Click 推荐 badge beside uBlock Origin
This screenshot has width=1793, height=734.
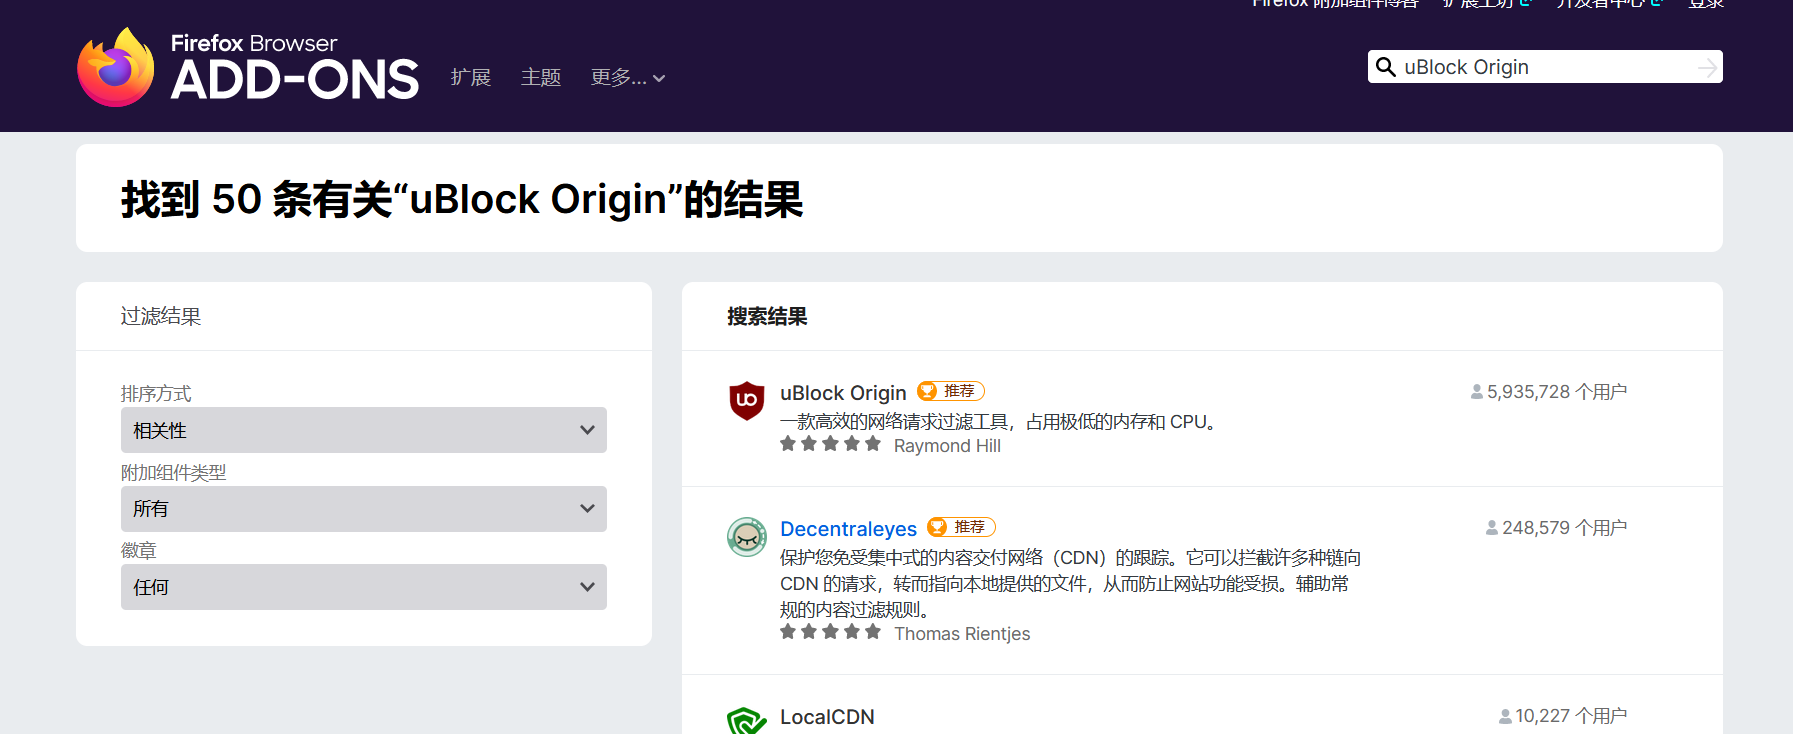click(951, 391)
